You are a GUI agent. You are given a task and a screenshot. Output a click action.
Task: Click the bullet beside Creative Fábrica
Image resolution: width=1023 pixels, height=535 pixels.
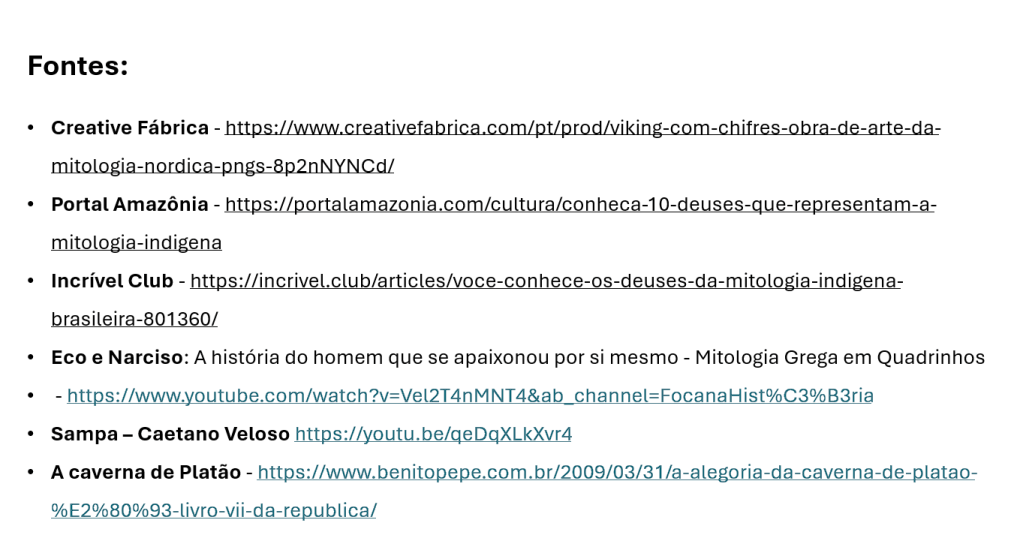coord(31,128)
